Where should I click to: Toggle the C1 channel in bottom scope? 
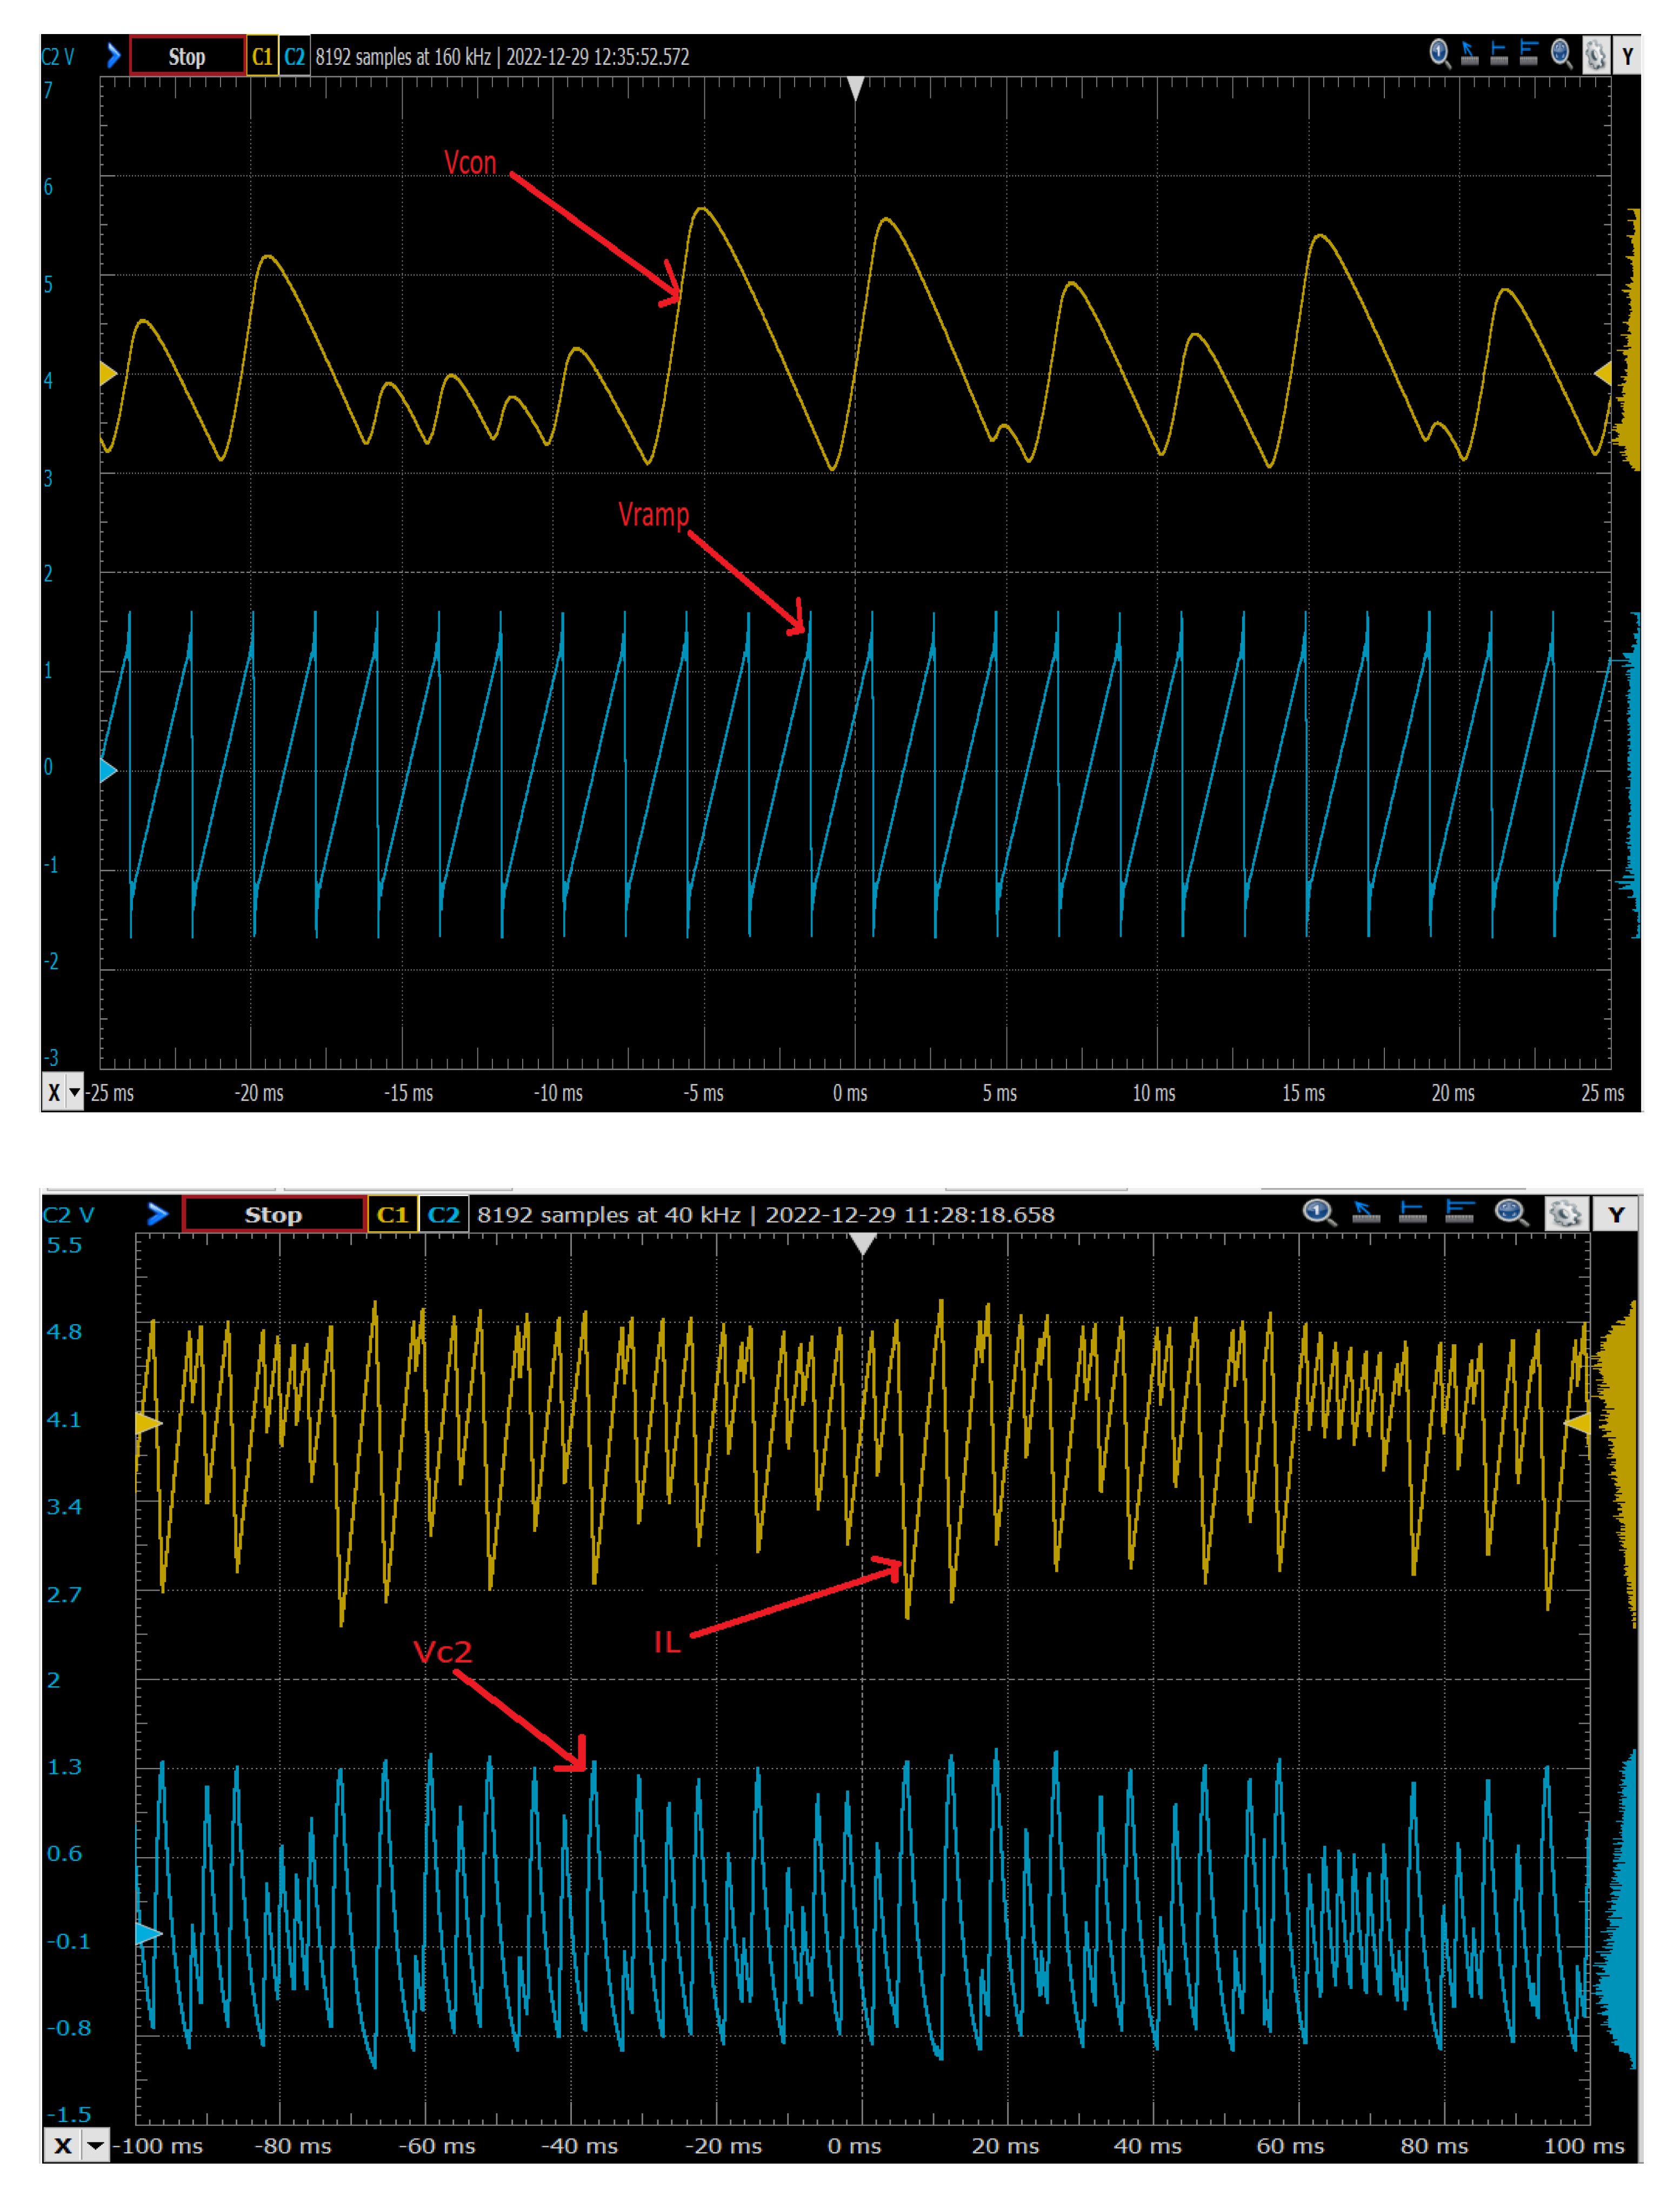[x=392, y=1214]
